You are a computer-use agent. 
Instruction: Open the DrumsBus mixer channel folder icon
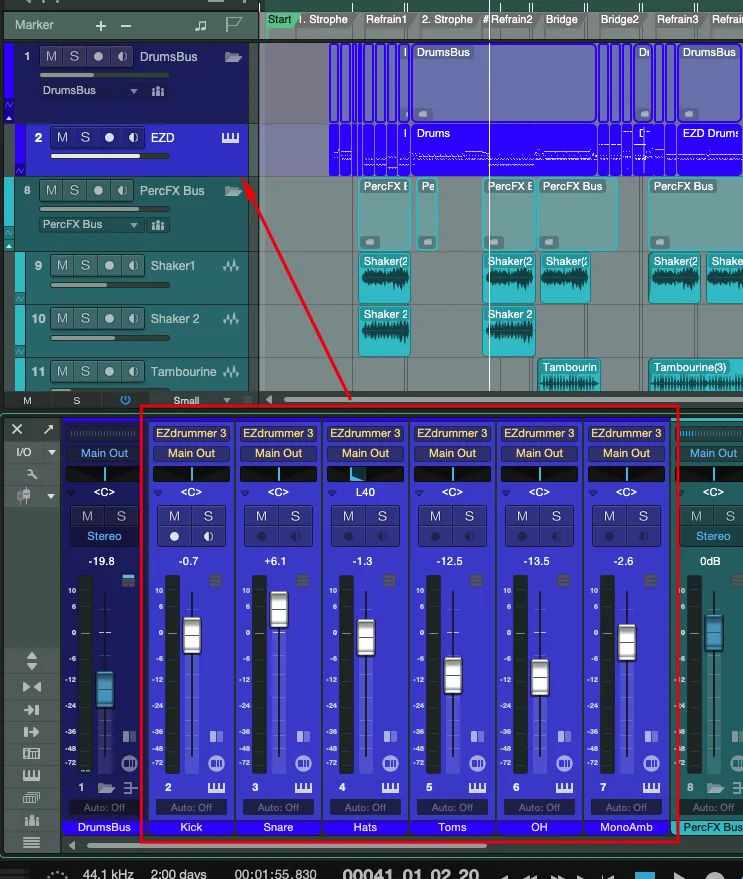pyautogui.click(x=106, y=788)
